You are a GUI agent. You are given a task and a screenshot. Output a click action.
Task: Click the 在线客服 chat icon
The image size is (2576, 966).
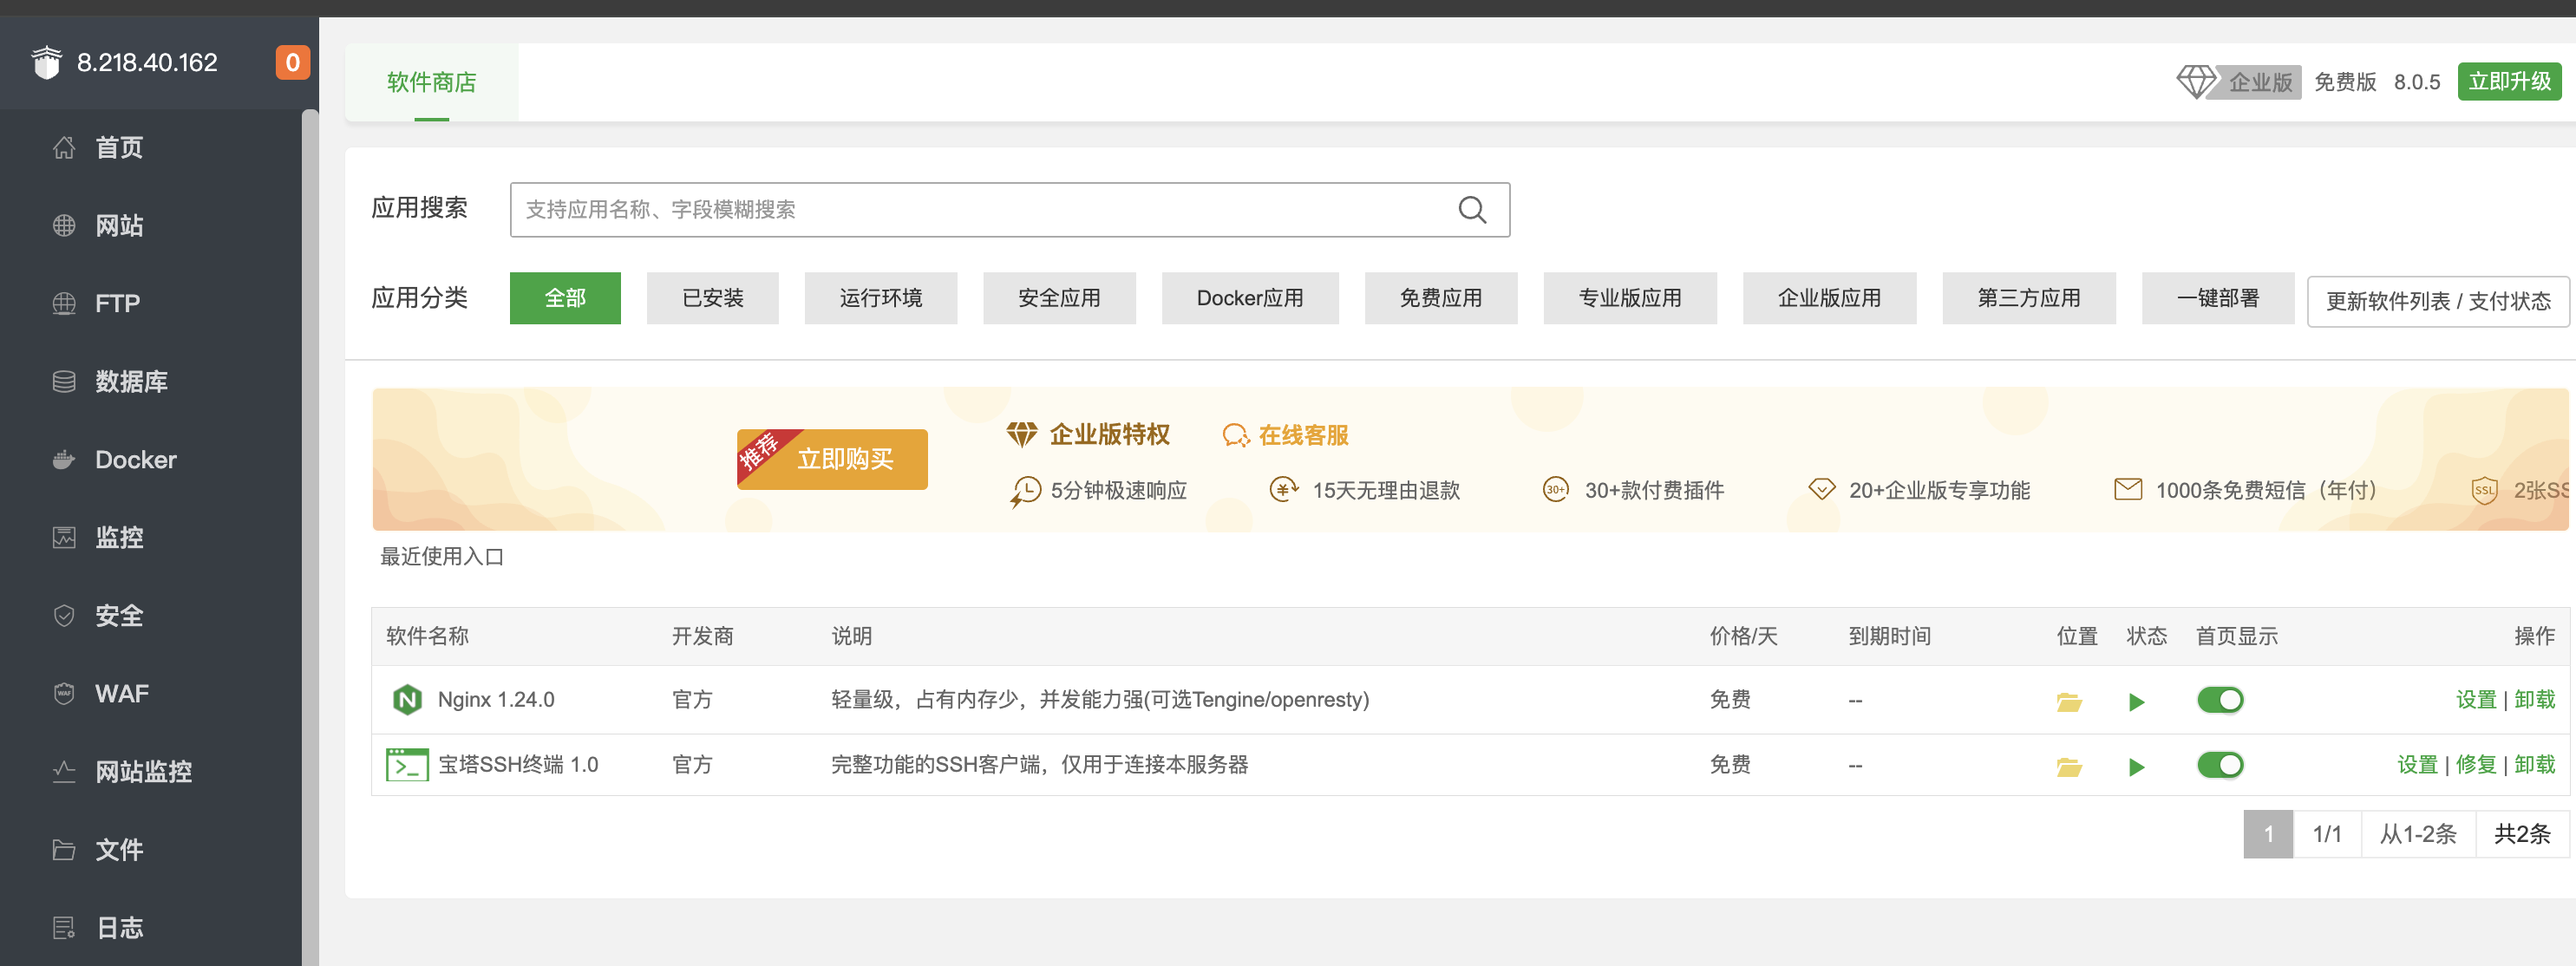pos(1236,436)
